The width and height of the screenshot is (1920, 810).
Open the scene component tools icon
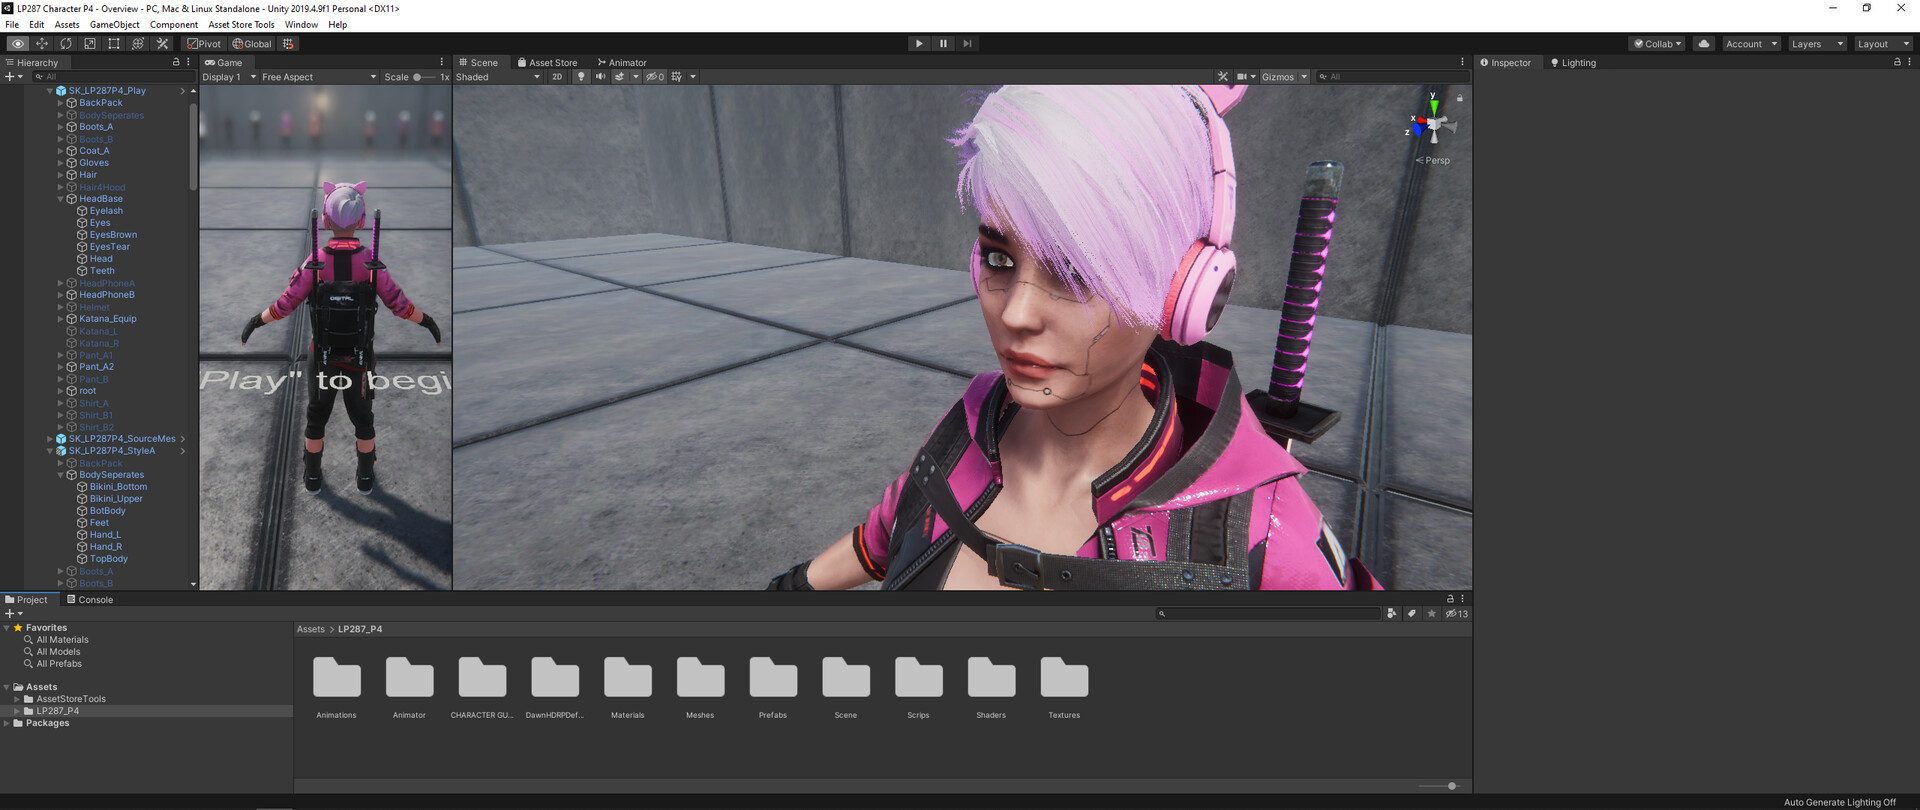[x=1223, y=77]
